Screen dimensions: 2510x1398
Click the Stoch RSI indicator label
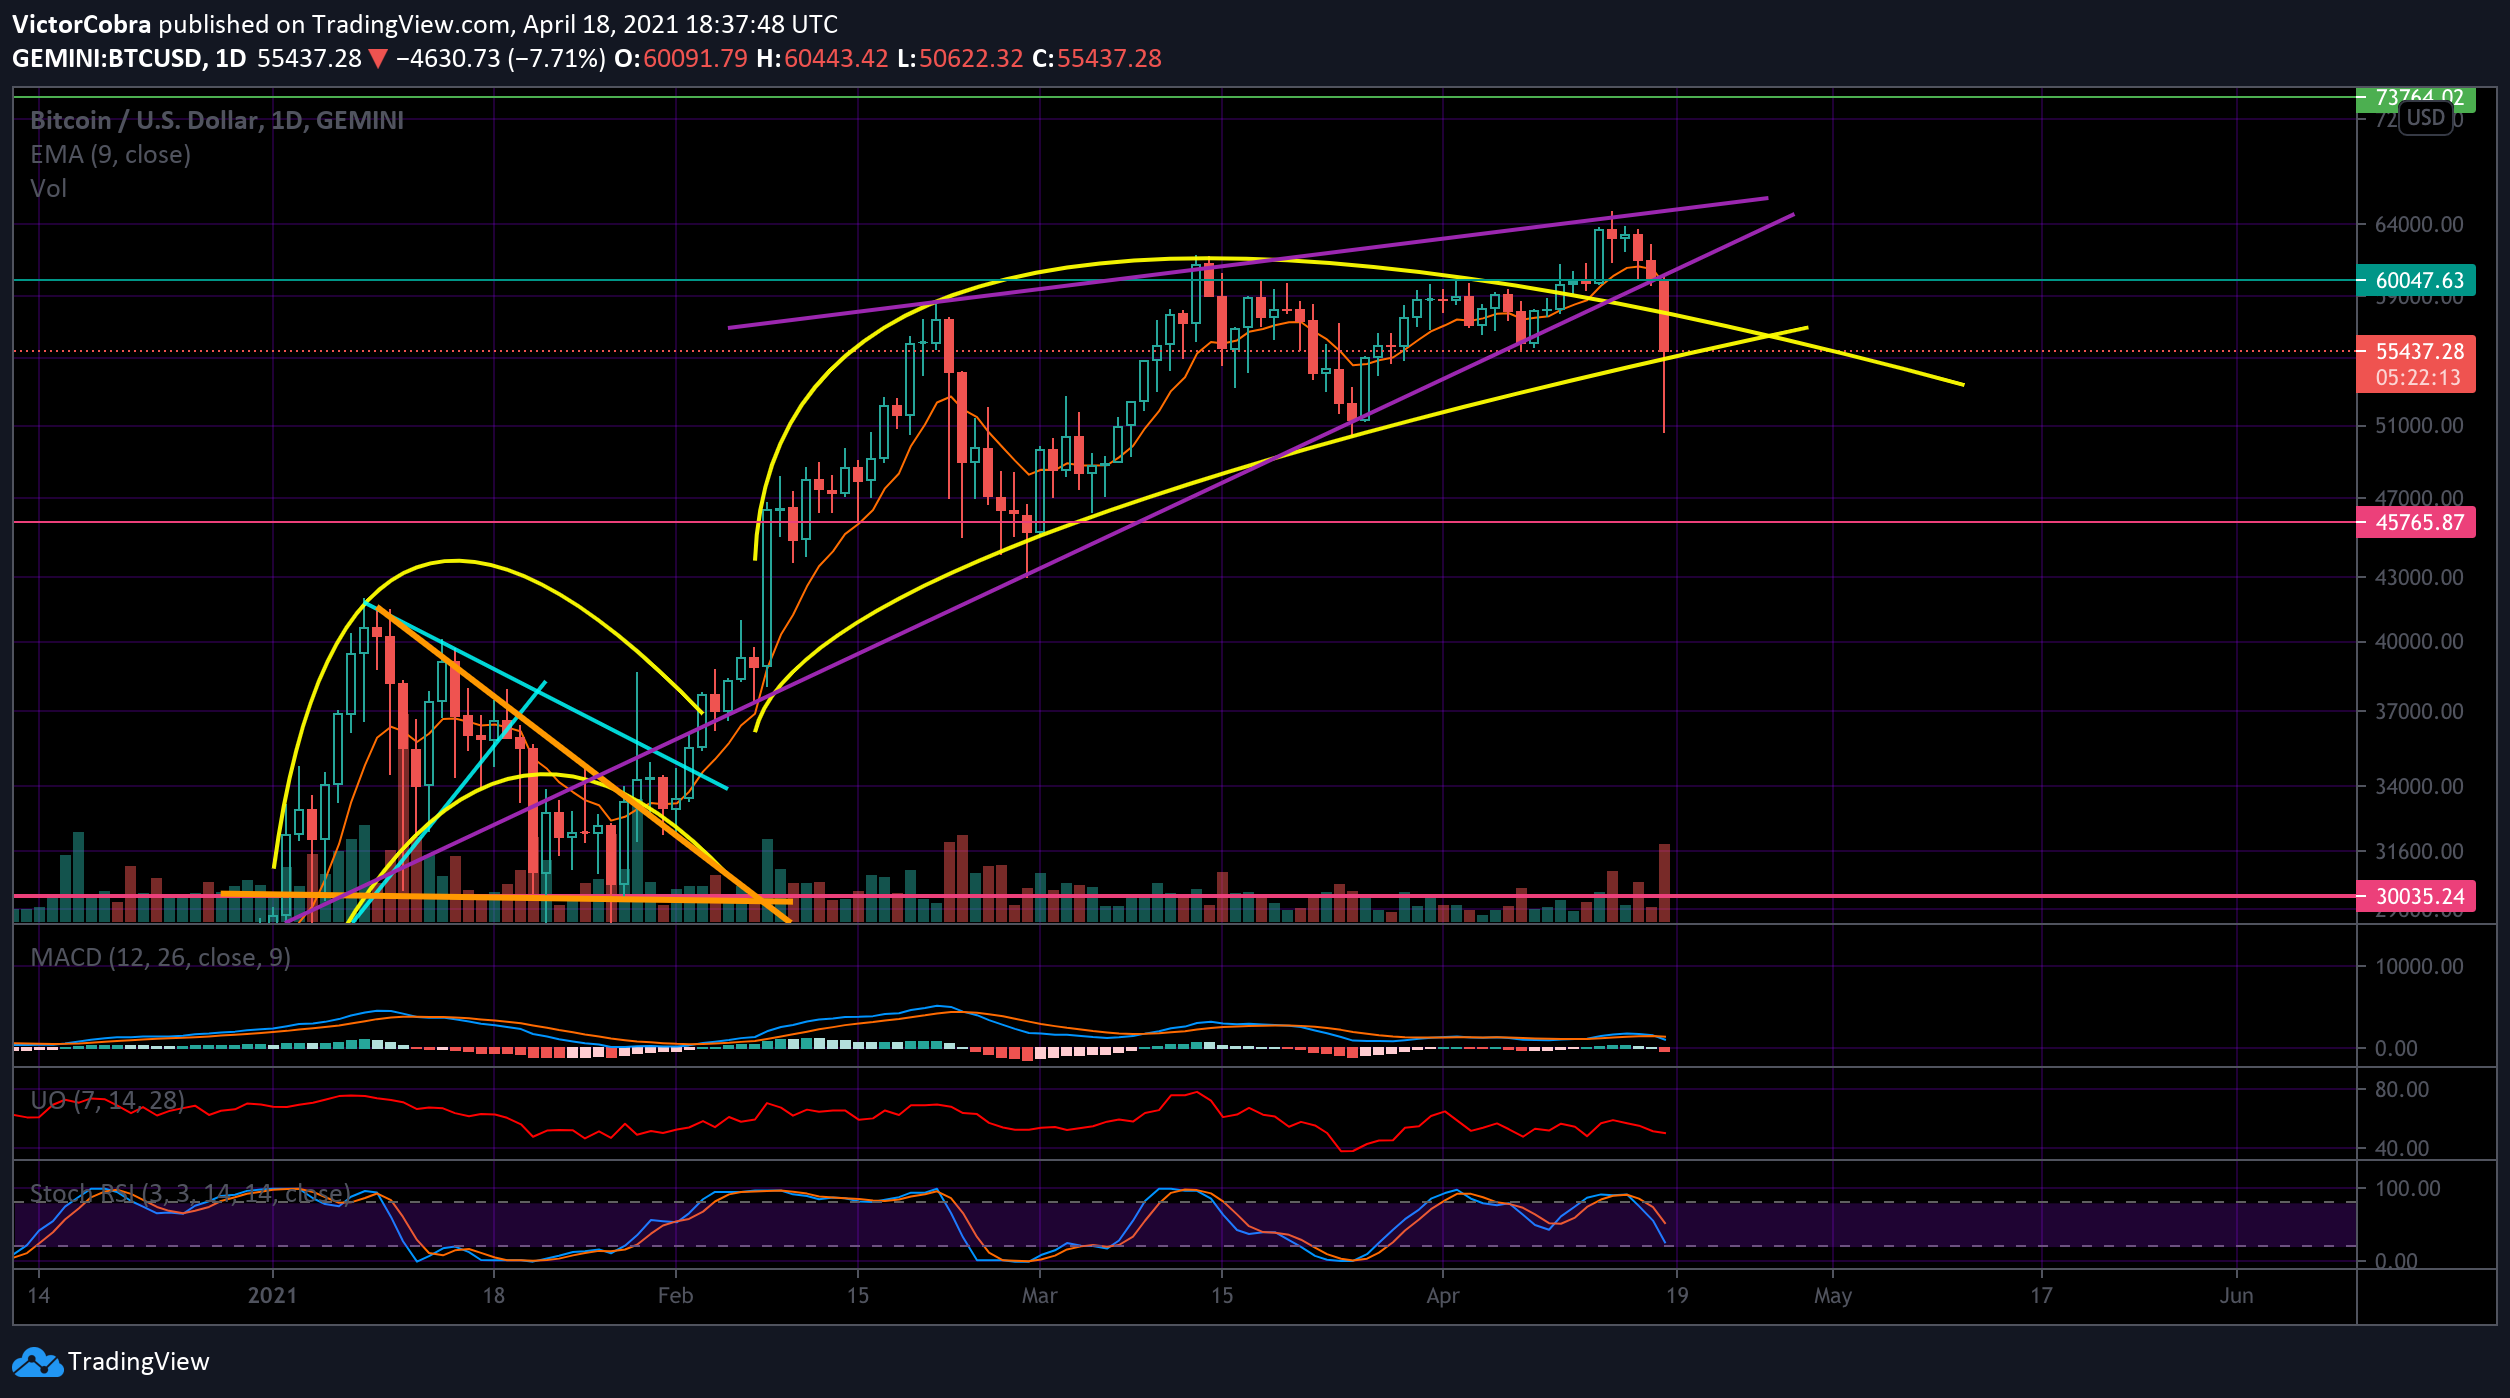pos(190,1193)
